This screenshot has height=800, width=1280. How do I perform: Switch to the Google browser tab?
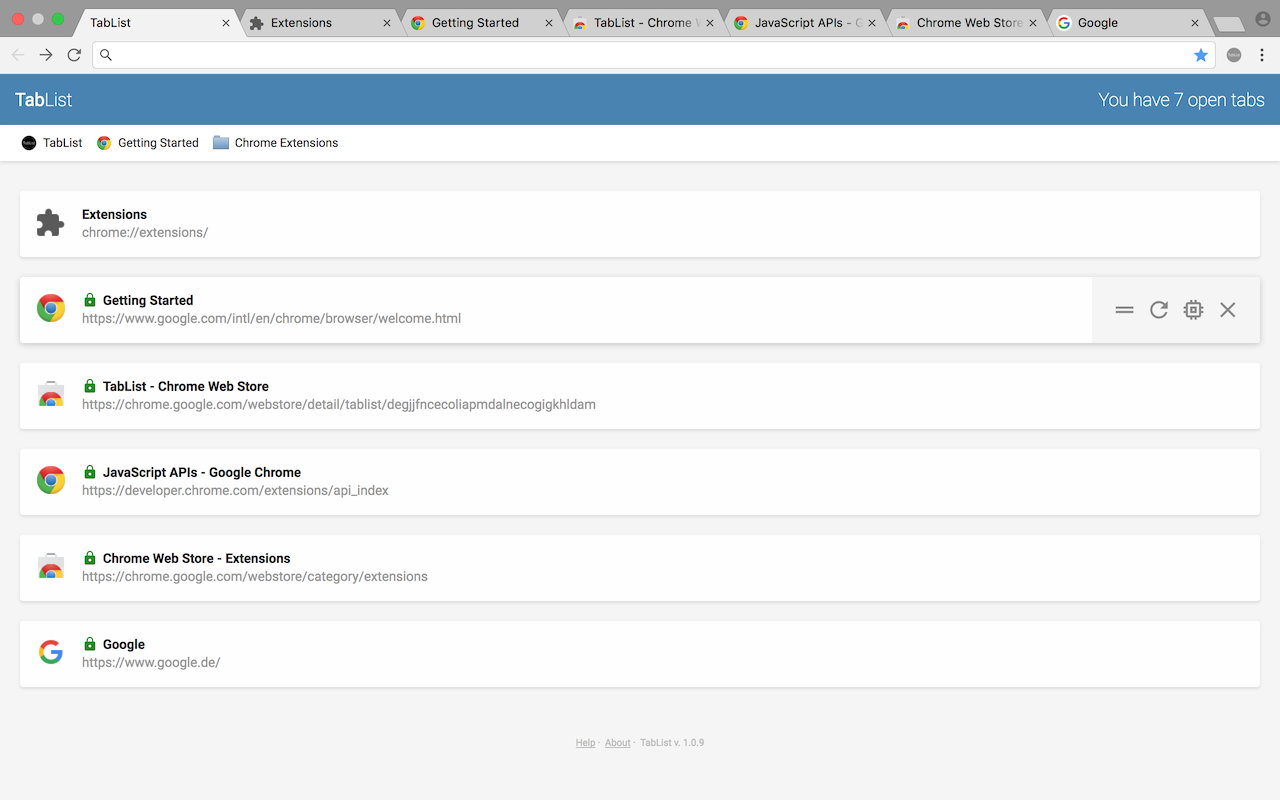point(1128,22)
